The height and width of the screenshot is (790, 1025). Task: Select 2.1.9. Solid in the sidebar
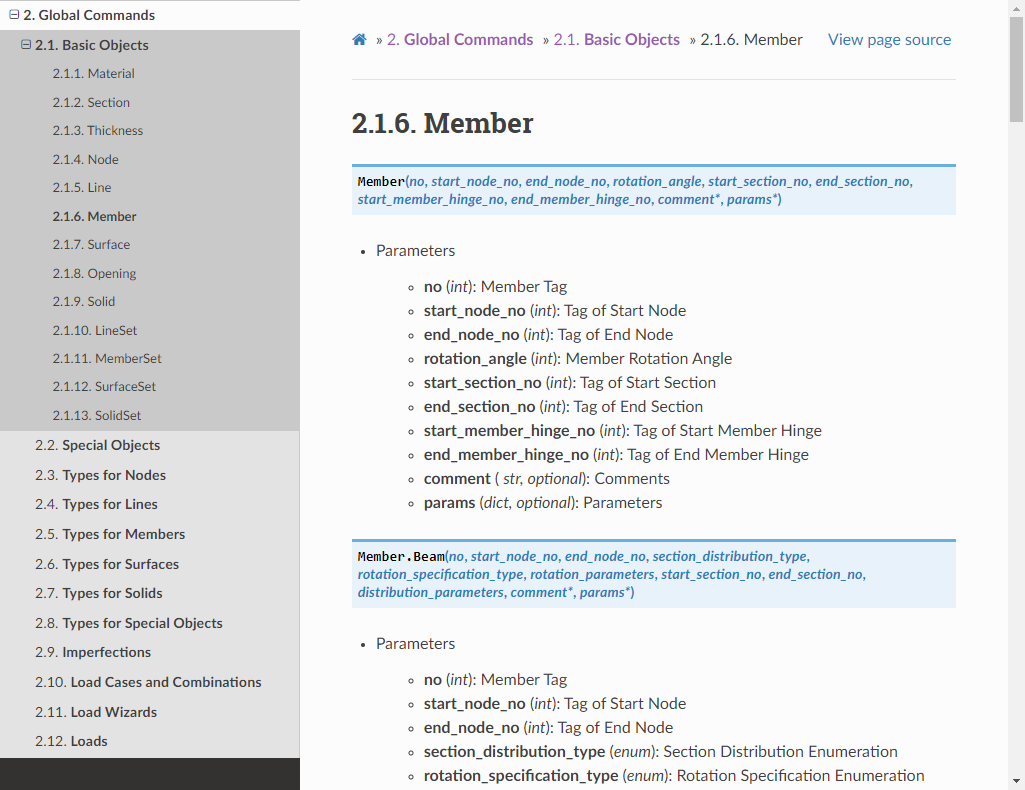click(x=82, y=301)
